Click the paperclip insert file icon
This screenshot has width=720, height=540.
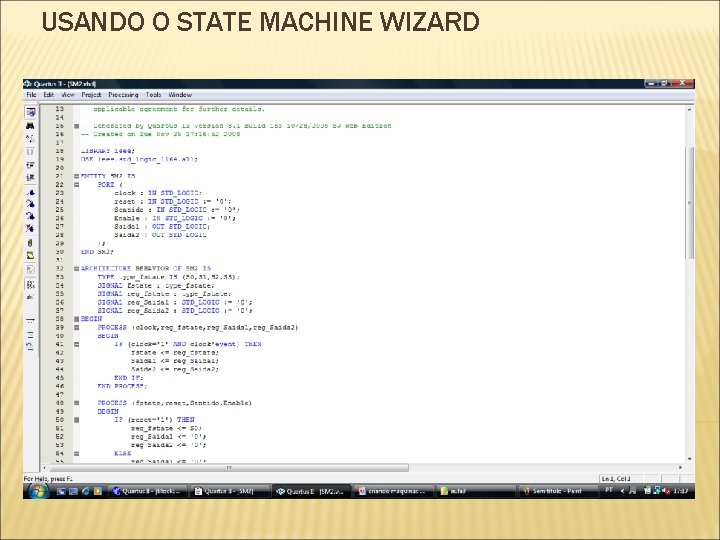click(x=30, y=242)
